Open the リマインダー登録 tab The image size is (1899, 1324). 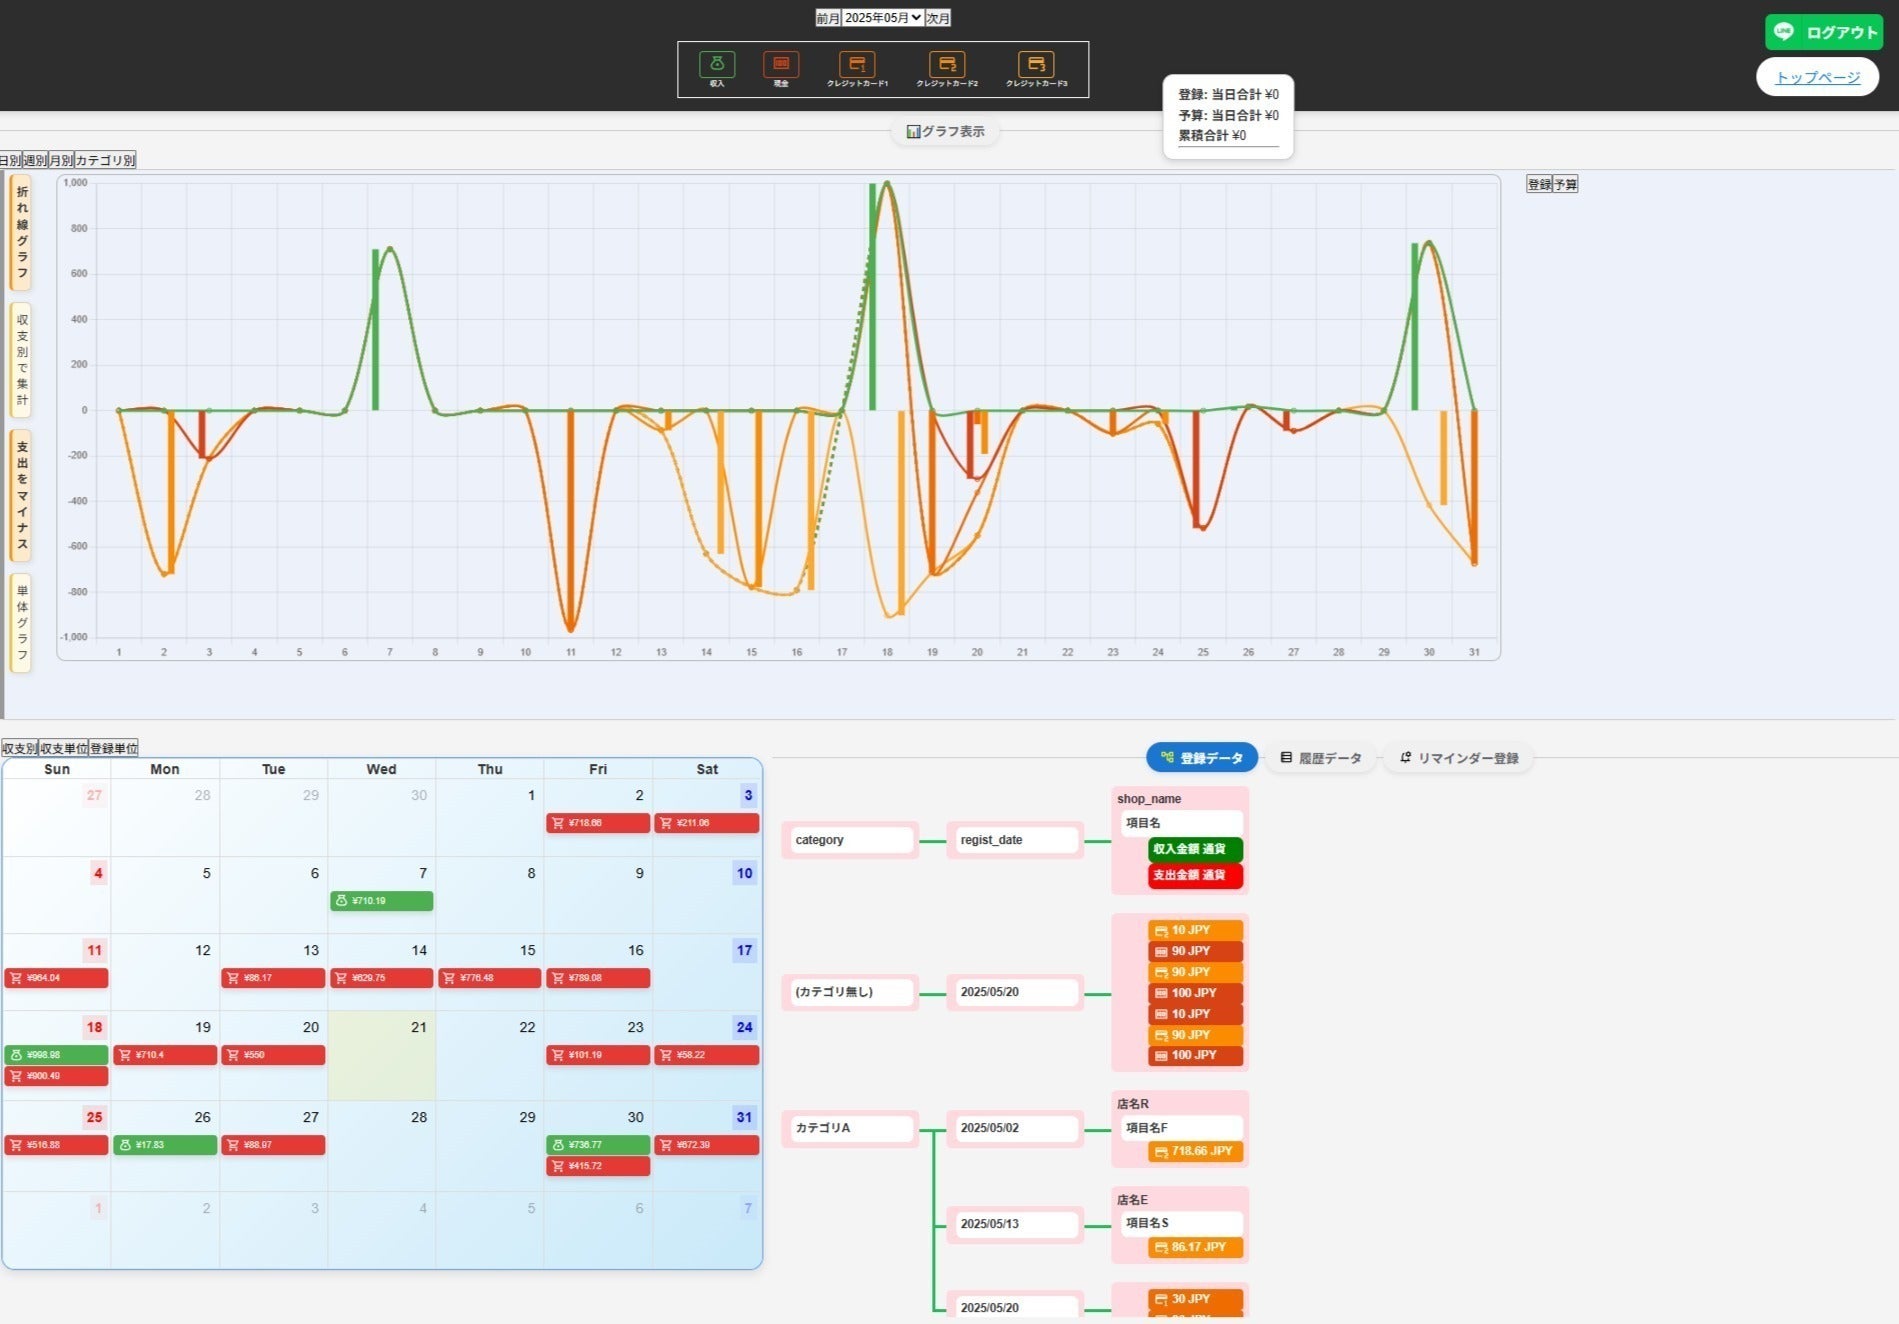(1458, 758)
